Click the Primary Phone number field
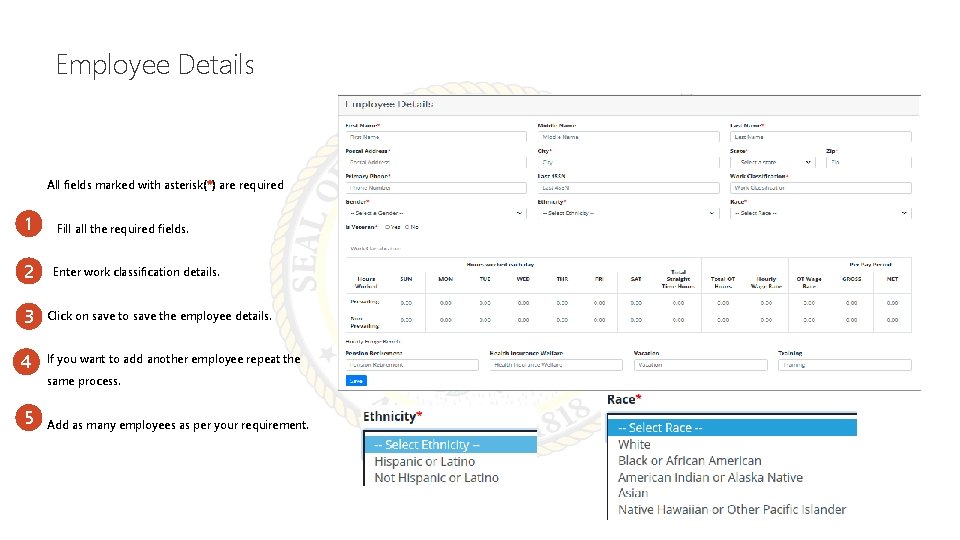The image size is (960, 540). (436, 188)
